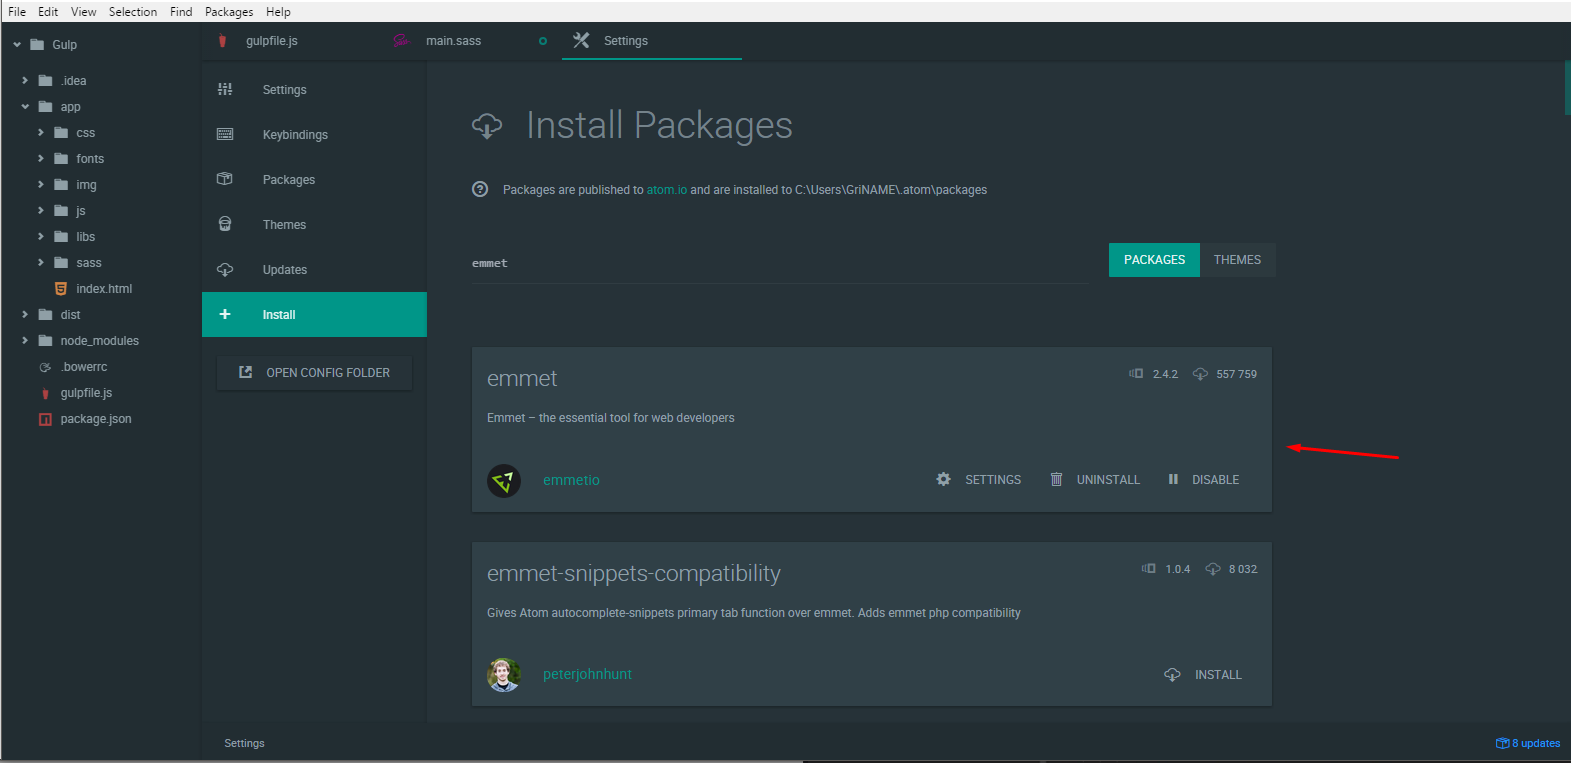Expand the dist folder

click(x=25, y=314)
